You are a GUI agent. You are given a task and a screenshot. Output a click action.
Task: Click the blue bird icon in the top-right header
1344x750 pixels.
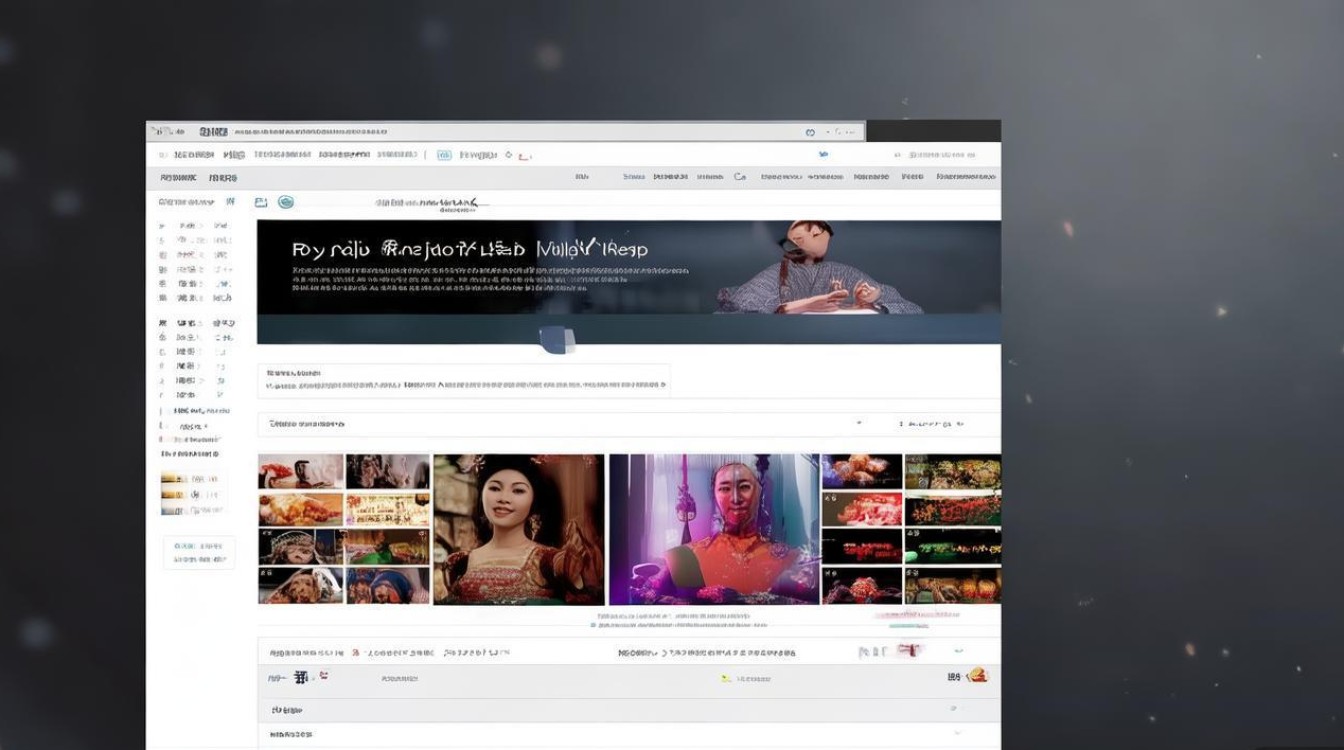click(x=823, y=155)
